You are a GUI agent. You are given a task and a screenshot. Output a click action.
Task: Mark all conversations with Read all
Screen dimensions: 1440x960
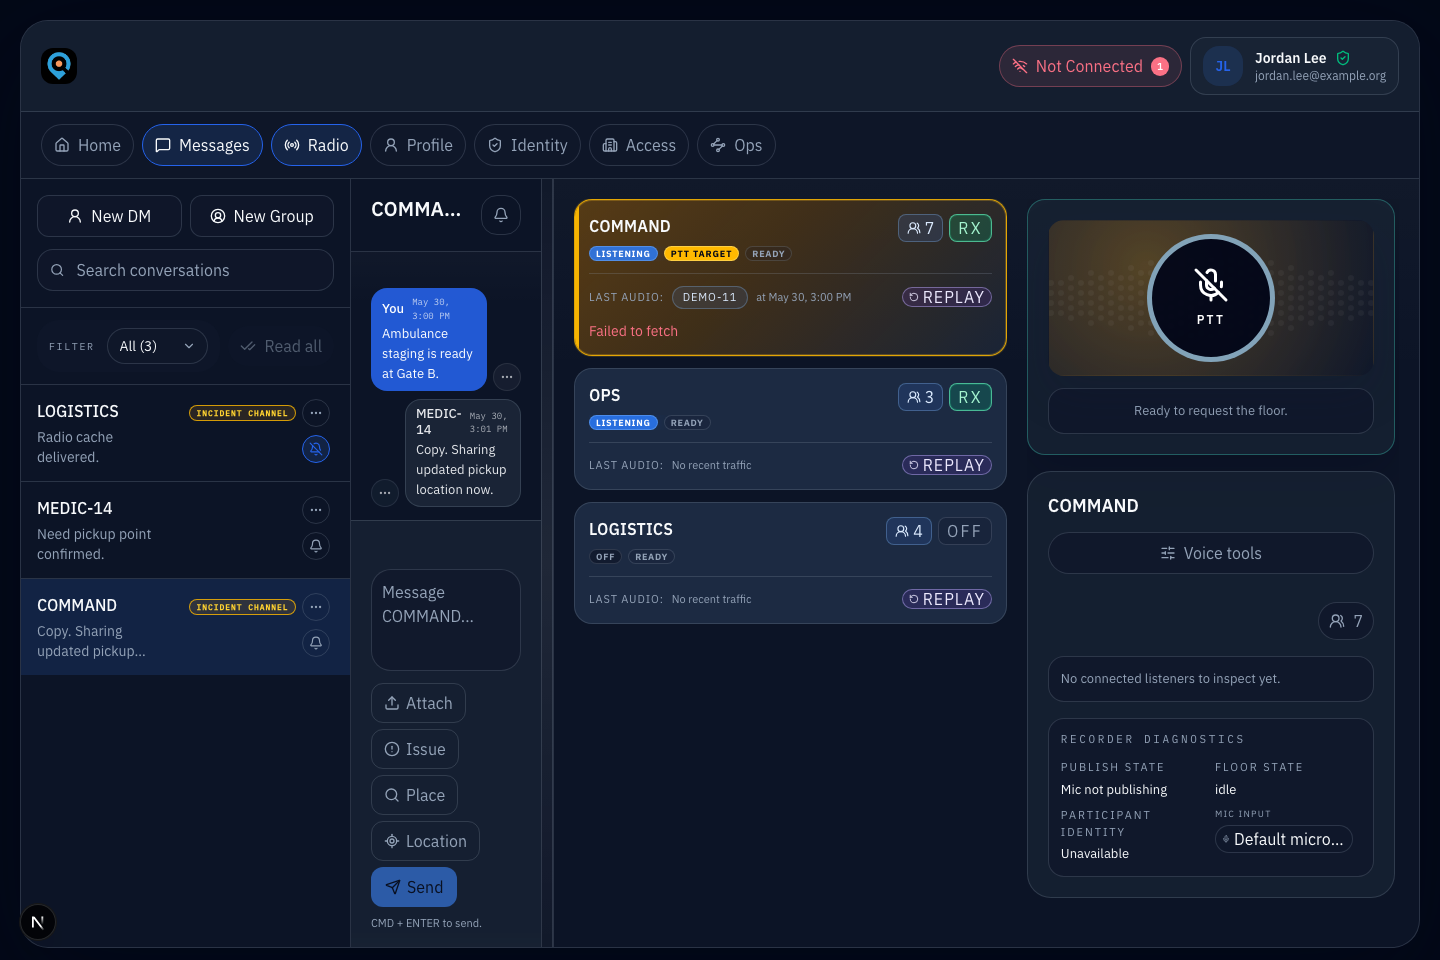[281, 346]
